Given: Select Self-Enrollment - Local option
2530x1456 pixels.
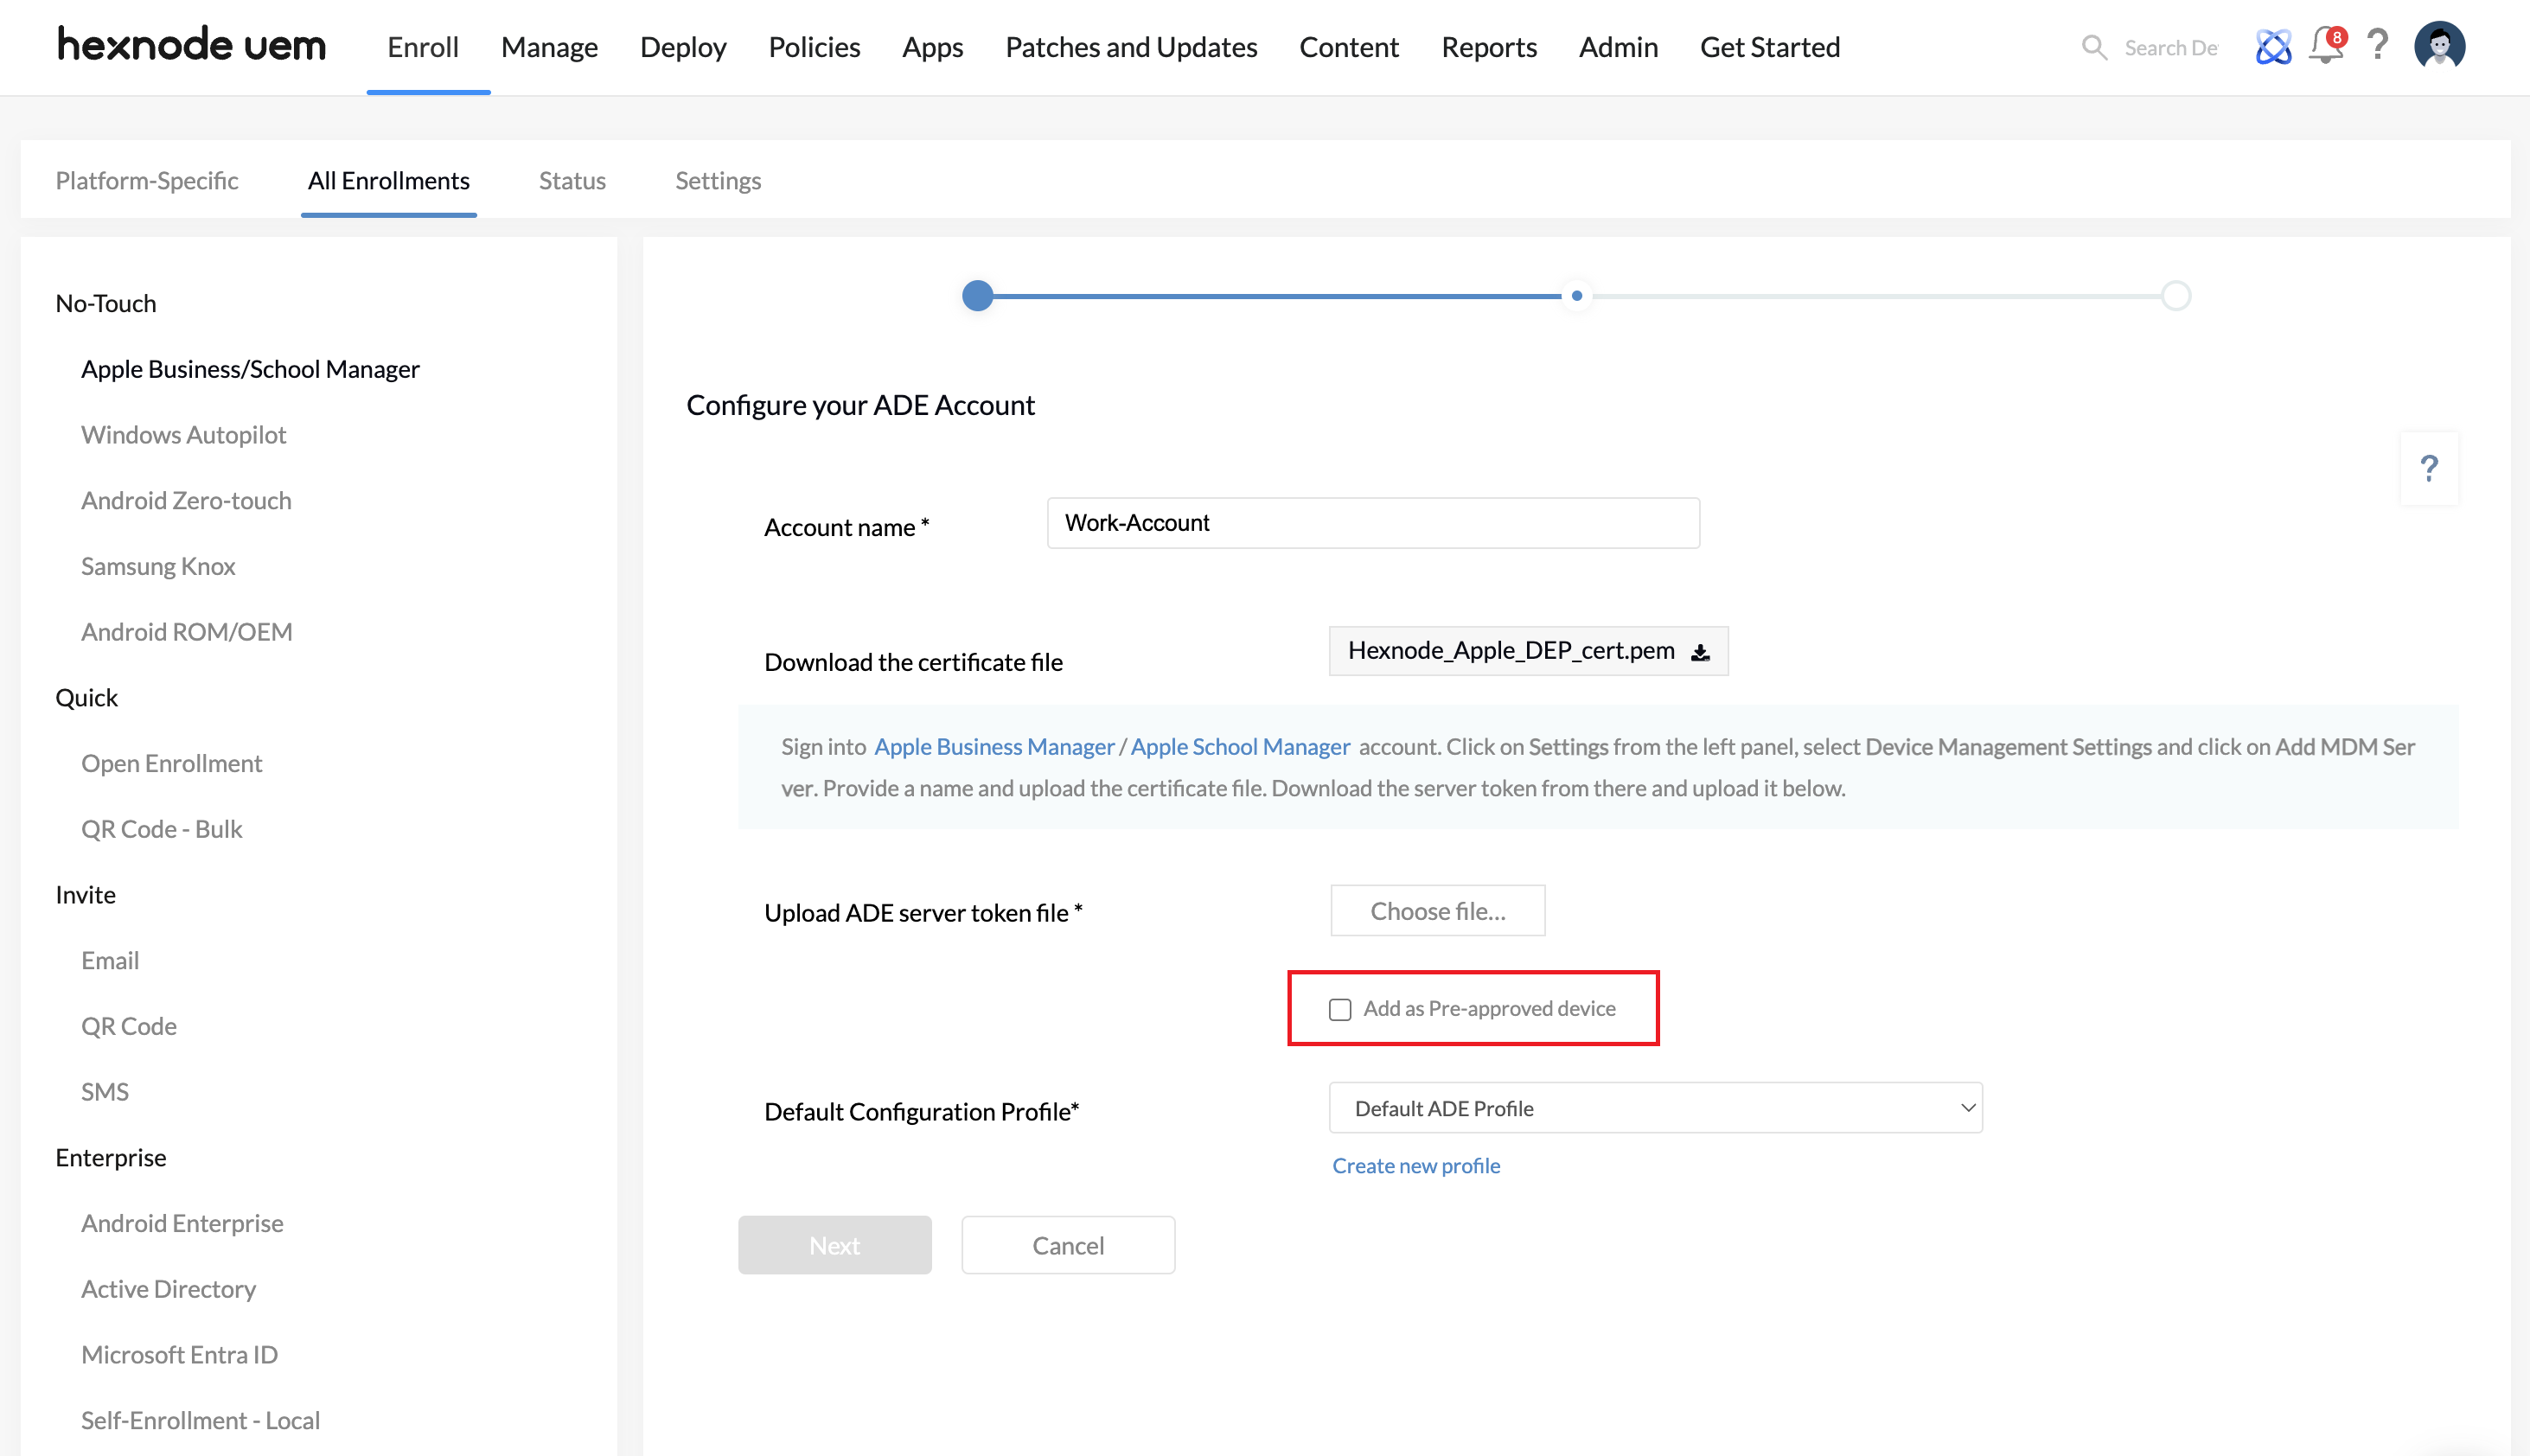Looking at the screenshot, I should 200,1420.
